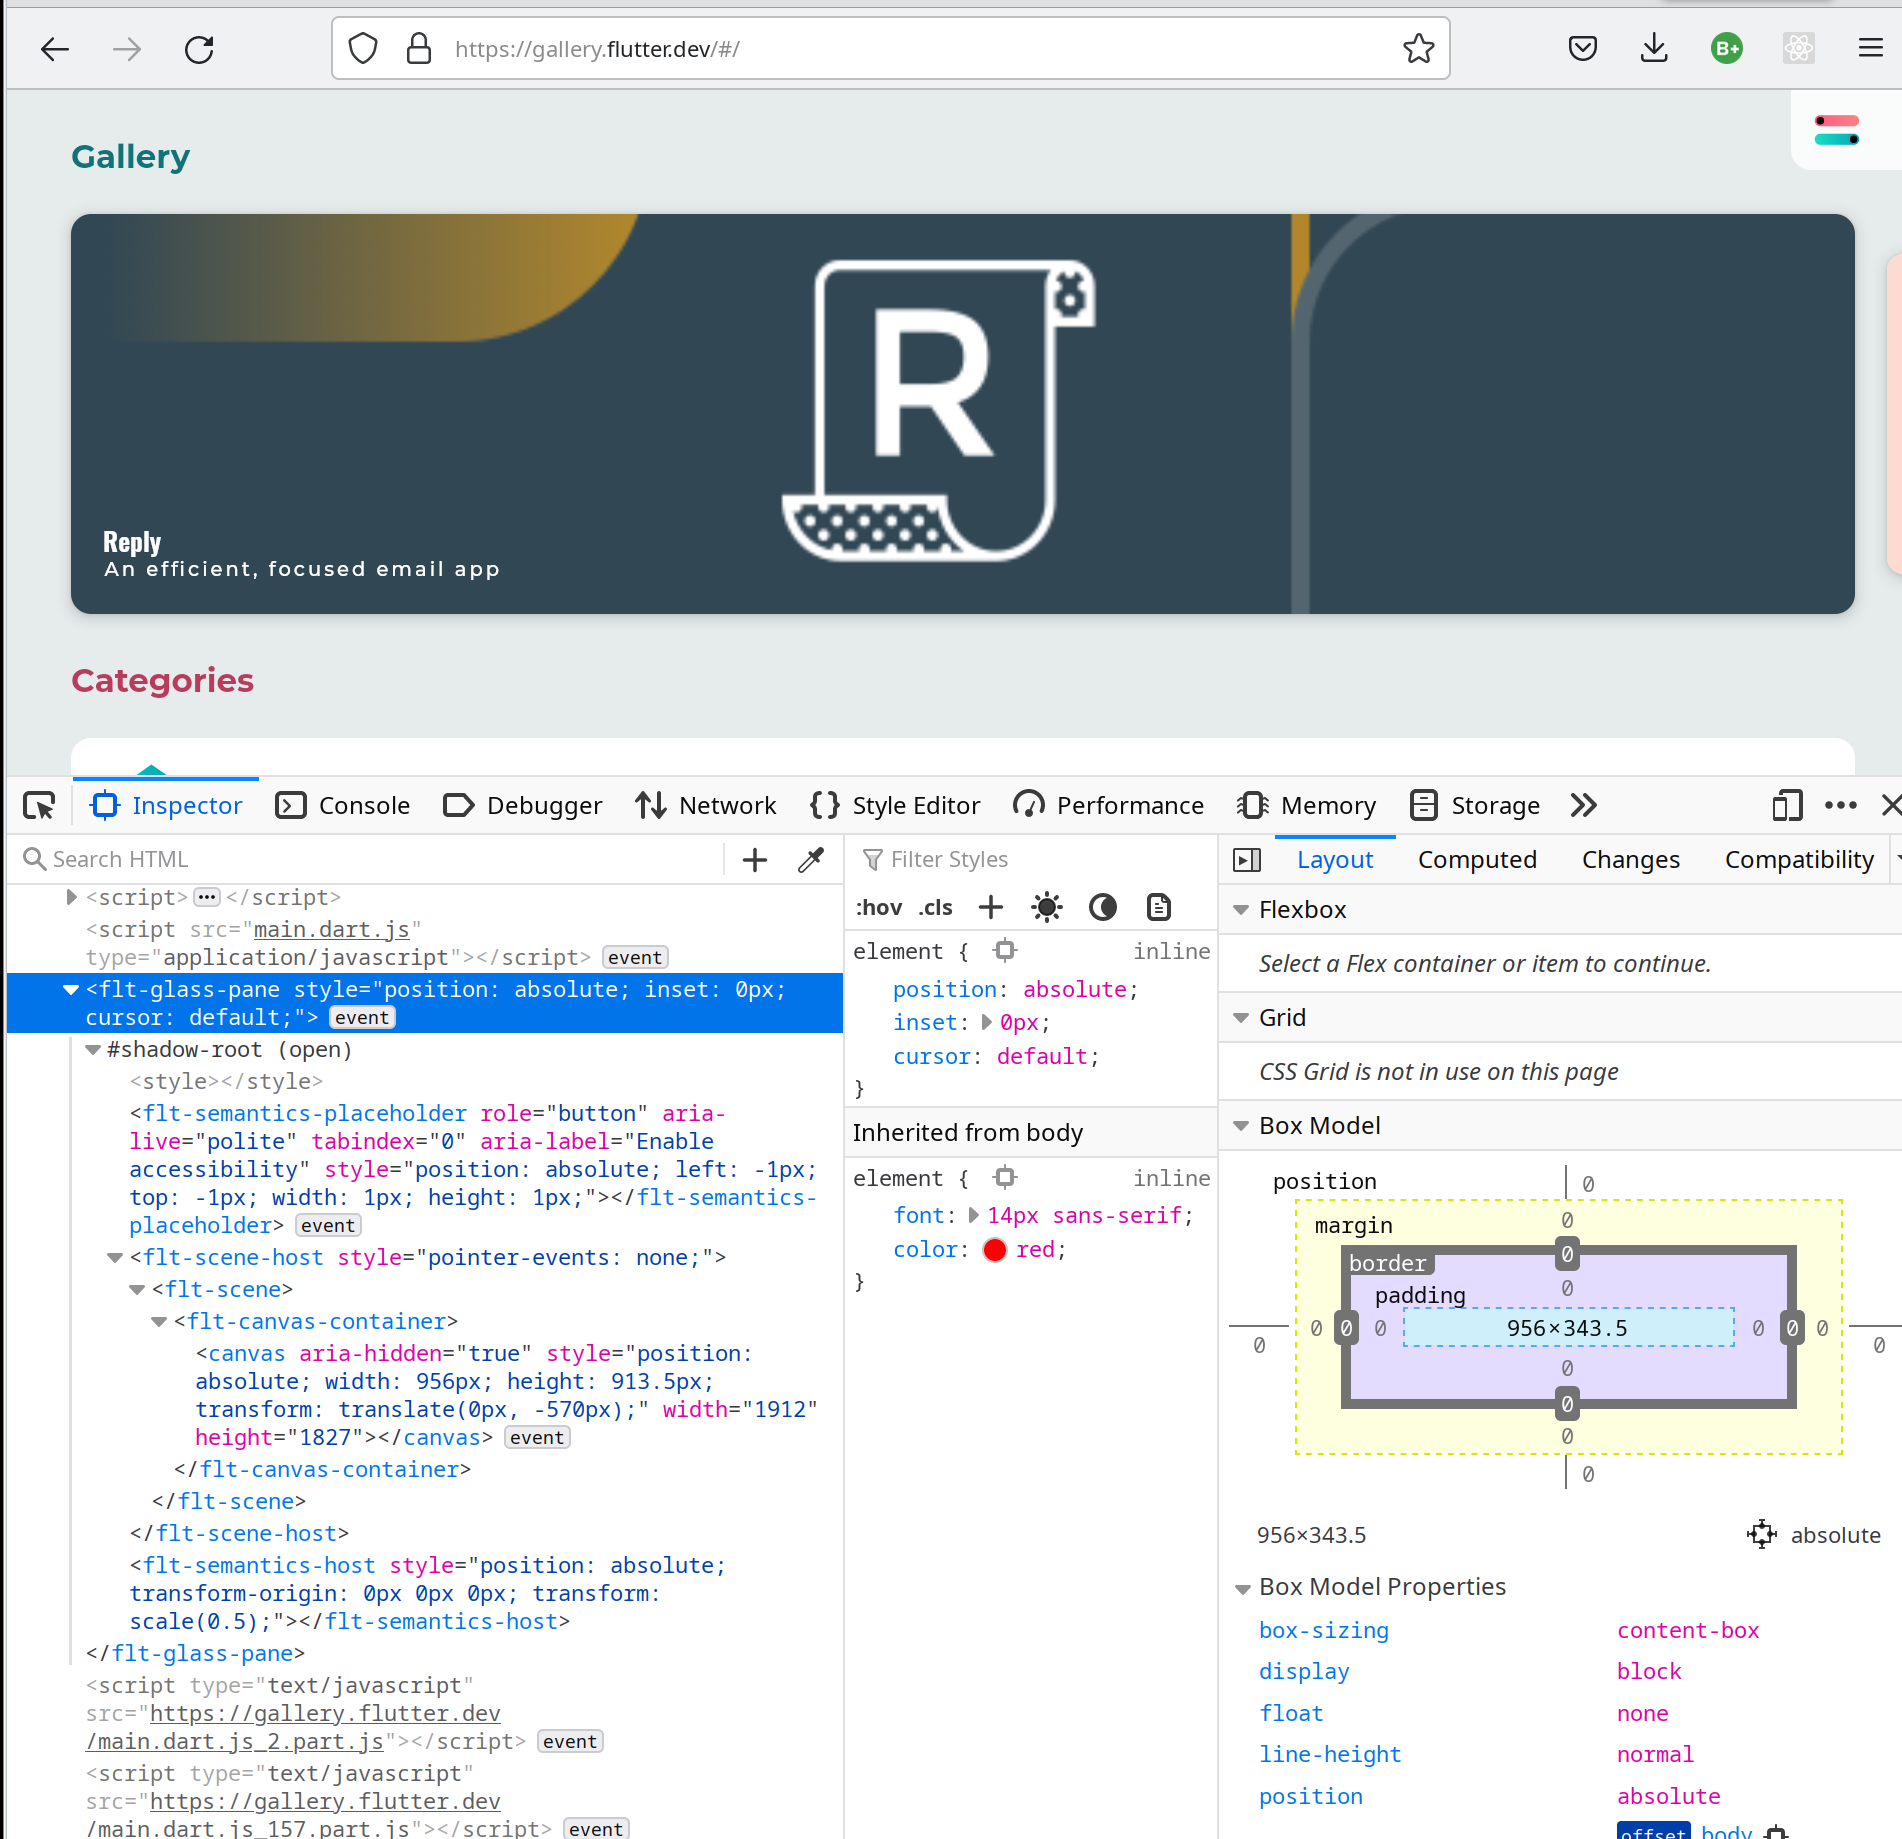Viewport: 1902px width, 1839px height.
Task: Collapse the flt-scene node
Action: click(x=137, y=1289)
